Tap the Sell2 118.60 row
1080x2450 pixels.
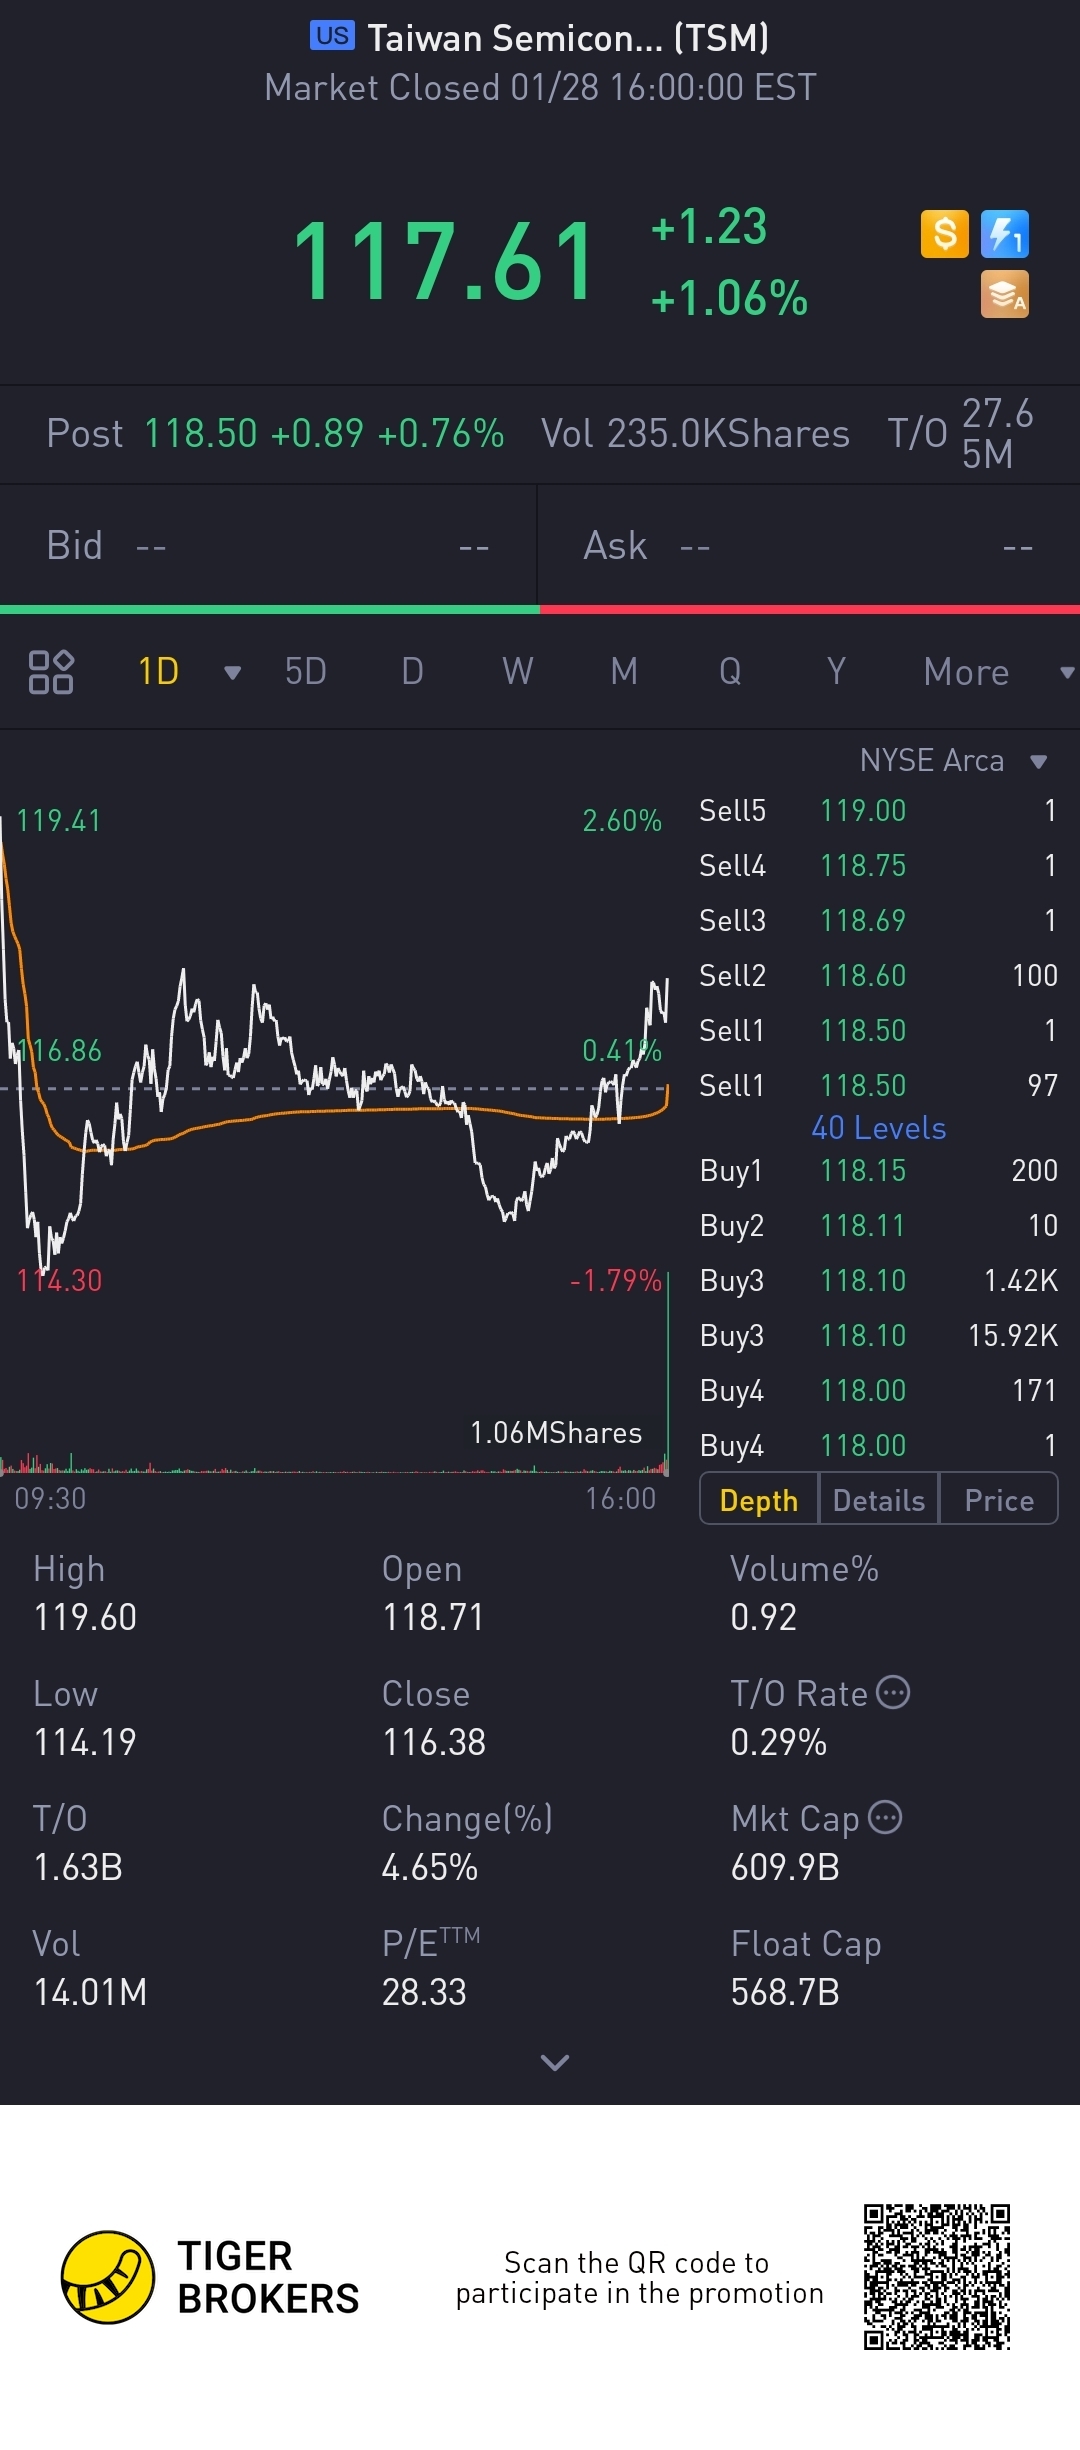pos(879,975)
